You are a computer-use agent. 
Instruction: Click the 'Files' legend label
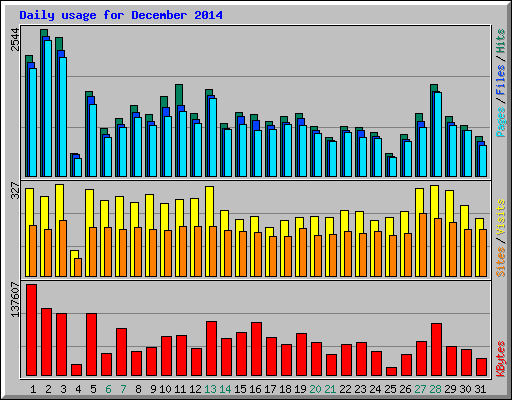[500, 79]
